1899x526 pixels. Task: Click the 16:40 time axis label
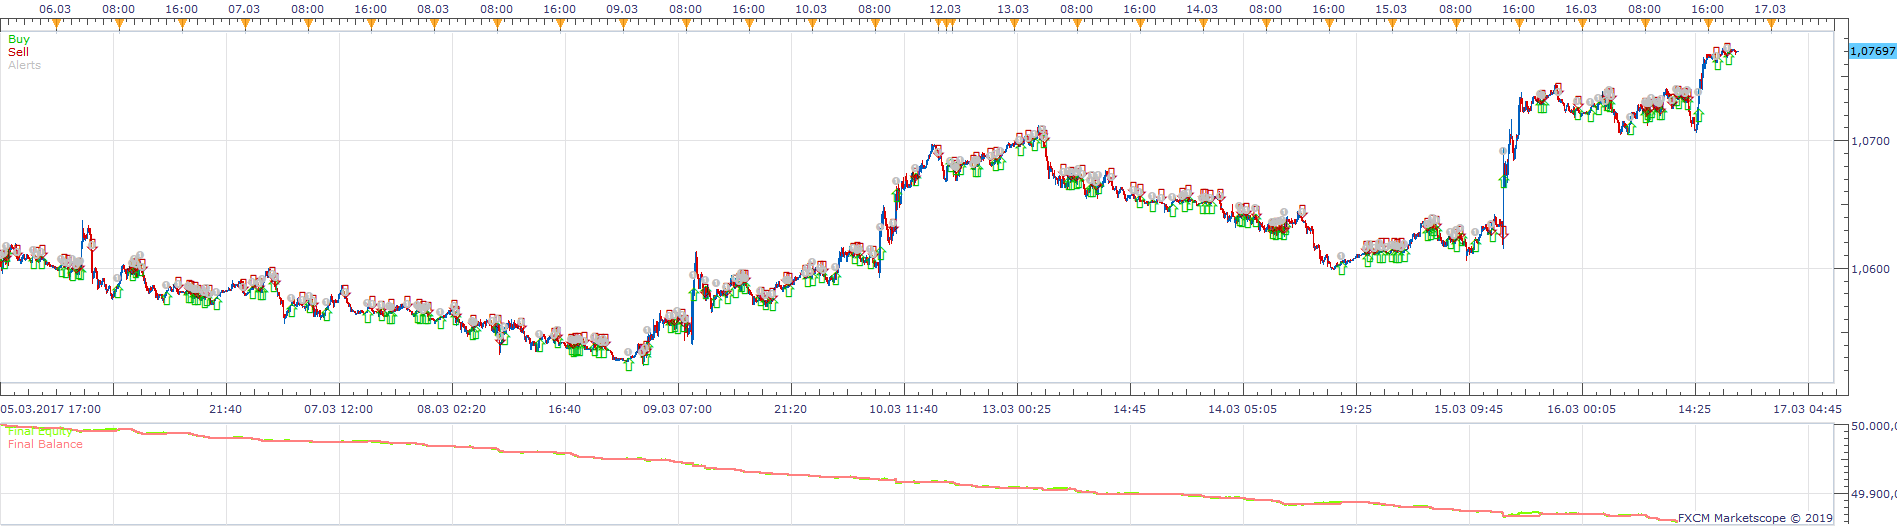pos(565,409)
